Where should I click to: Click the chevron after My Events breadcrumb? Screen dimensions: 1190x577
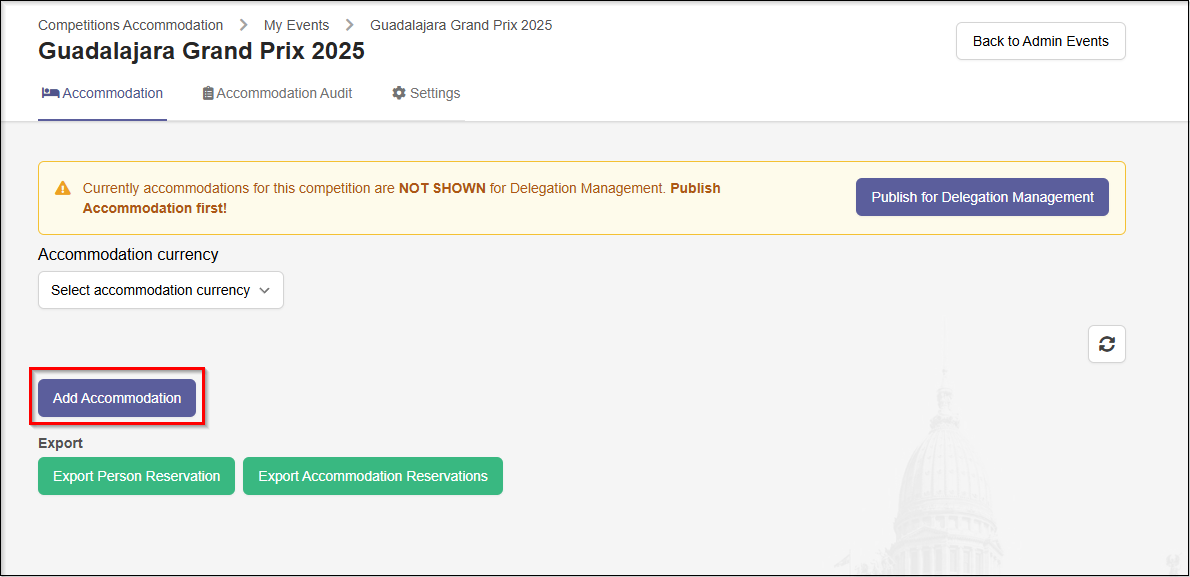pos(350,25)
